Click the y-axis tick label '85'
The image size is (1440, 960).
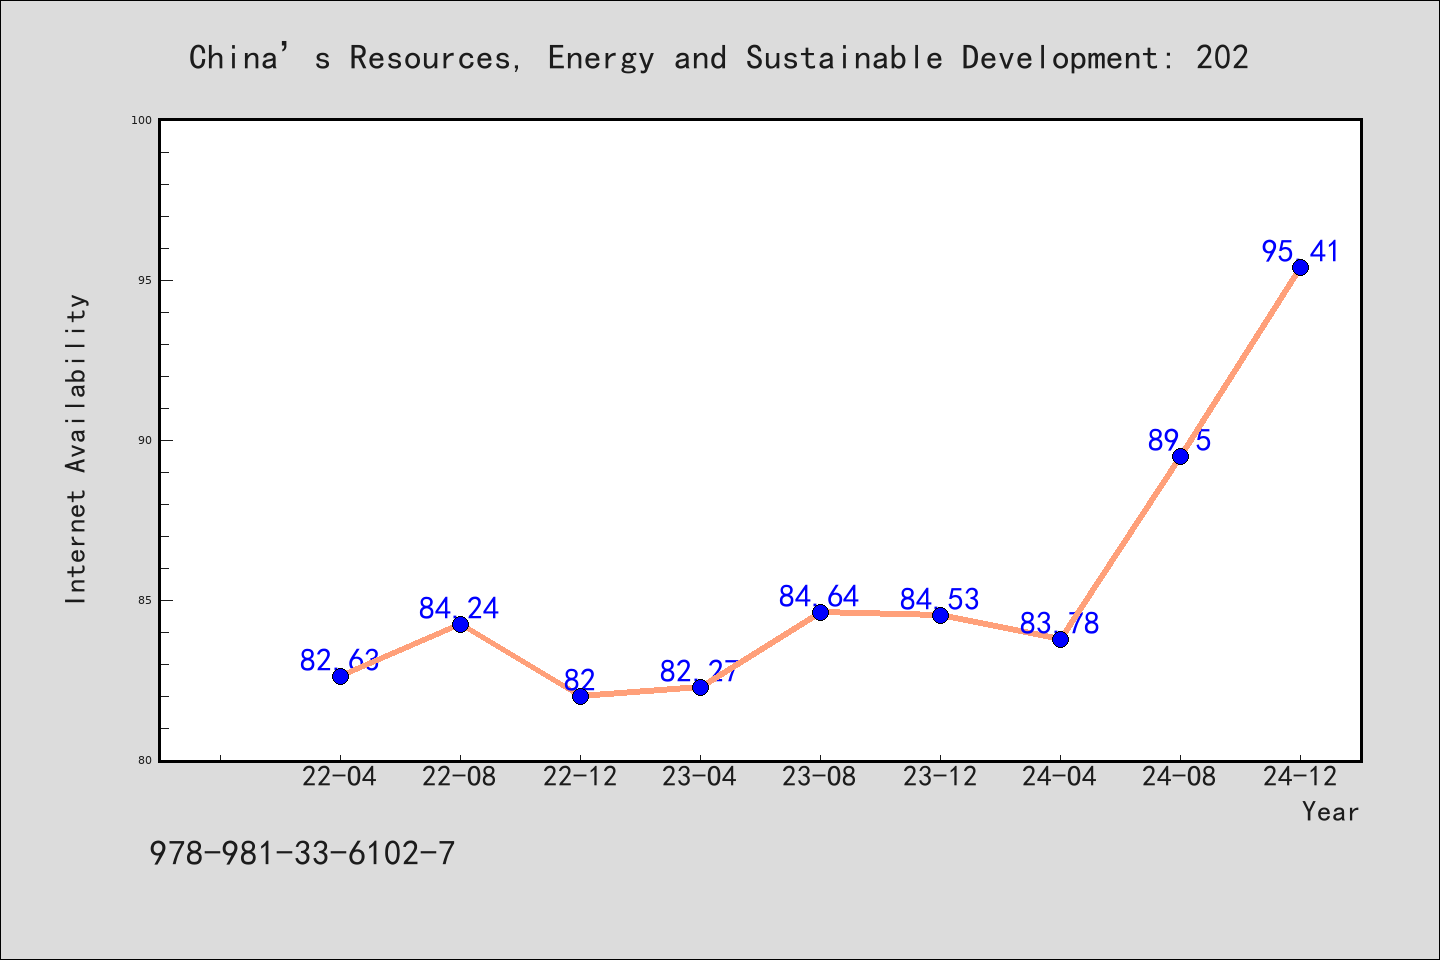(145, 600)
